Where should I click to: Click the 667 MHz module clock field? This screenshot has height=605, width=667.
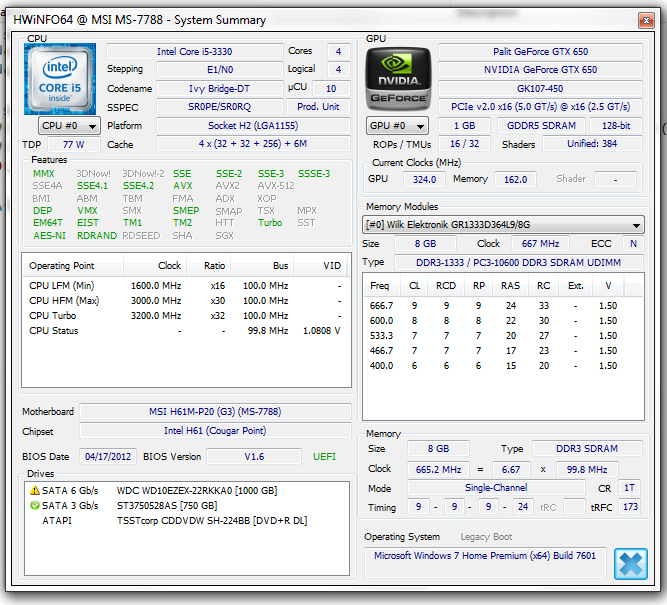[540, 244]
